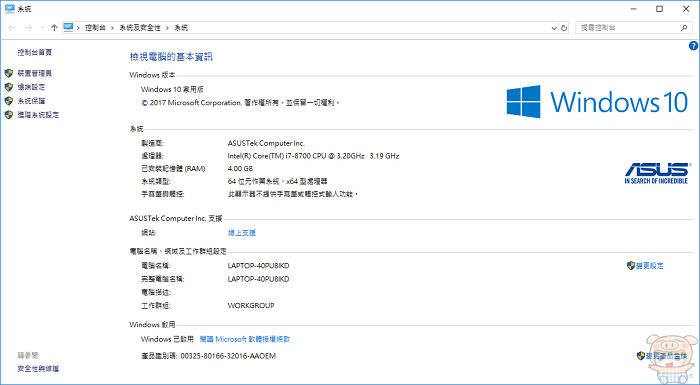Select the ASUSTek Computer Inc. manufacturer value
The image size is (700, 385).
click(266, 143)
